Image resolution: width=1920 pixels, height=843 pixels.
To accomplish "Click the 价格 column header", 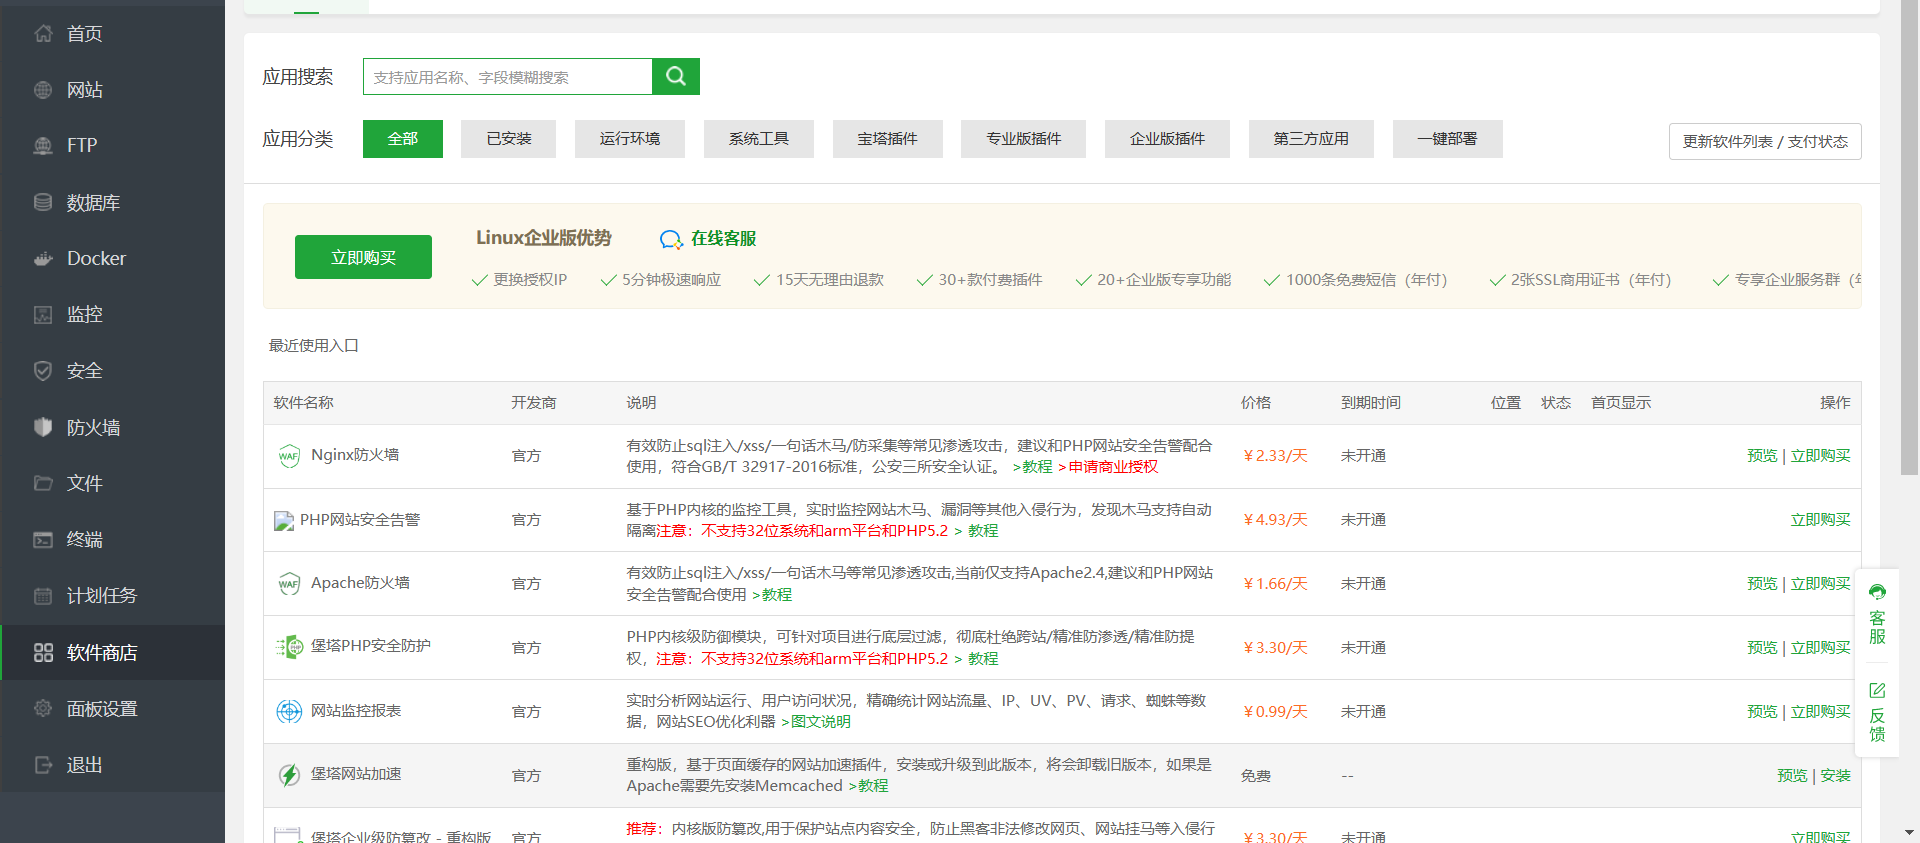I will [1256, 403].
